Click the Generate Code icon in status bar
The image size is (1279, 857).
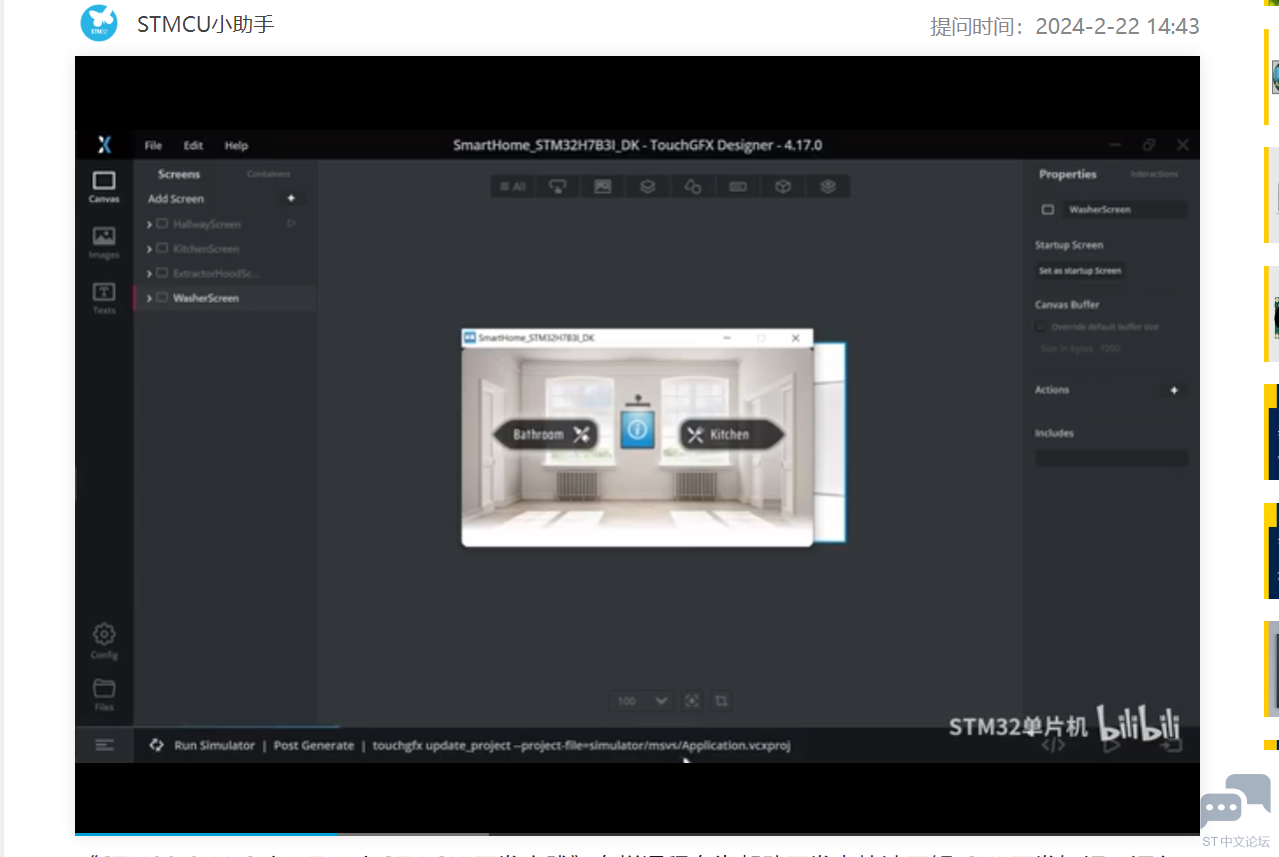pyautogui.click(x=1053, y=745)
